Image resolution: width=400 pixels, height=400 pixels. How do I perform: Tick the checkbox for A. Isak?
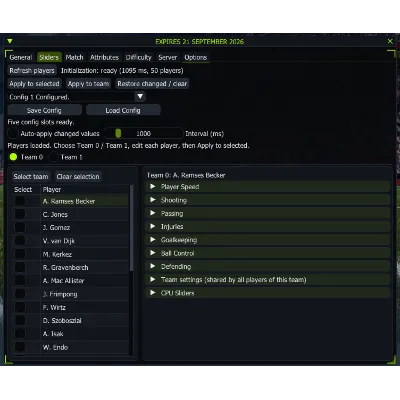point(20,334)
